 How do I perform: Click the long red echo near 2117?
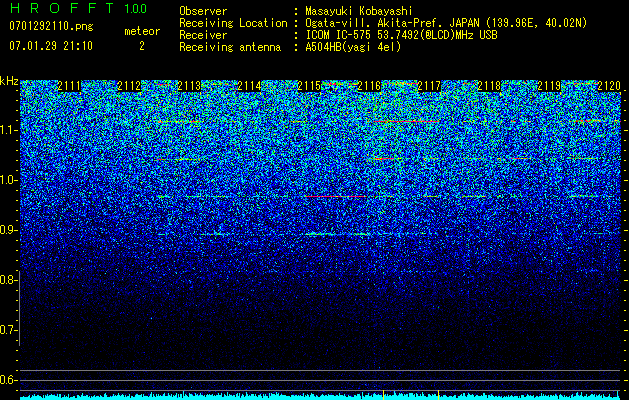(x=406, y=121)
